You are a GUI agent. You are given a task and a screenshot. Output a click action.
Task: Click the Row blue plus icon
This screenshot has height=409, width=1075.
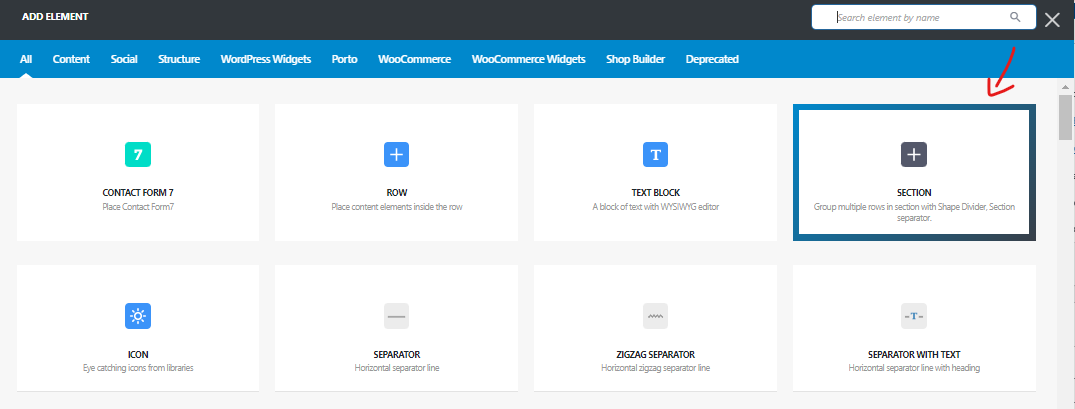click(x=396, y=154)
